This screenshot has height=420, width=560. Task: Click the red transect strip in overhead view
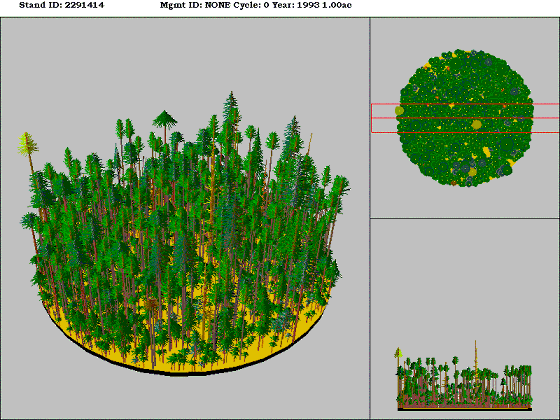click(465, 118)
